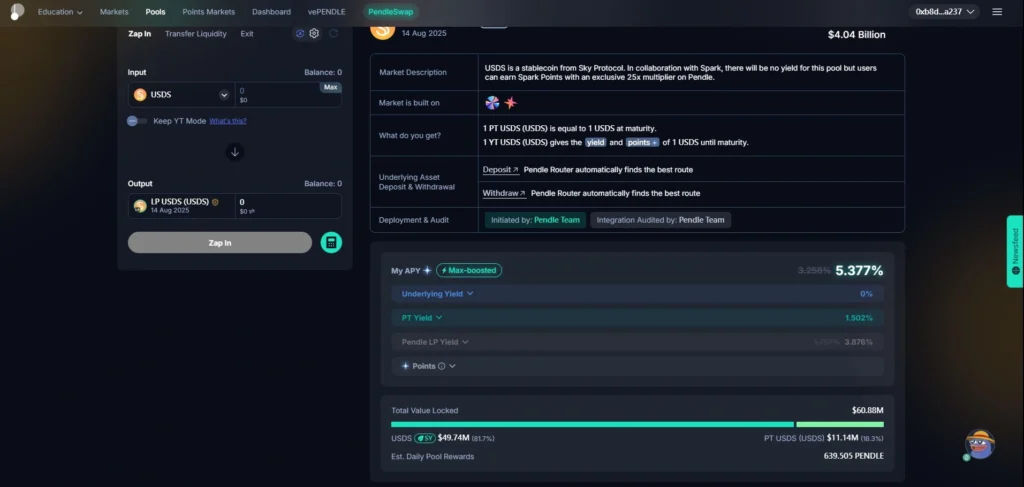The image size is (1024, 487).
Task: Open the Newsfeed side tab
Action: click(x=1015, y=251)
